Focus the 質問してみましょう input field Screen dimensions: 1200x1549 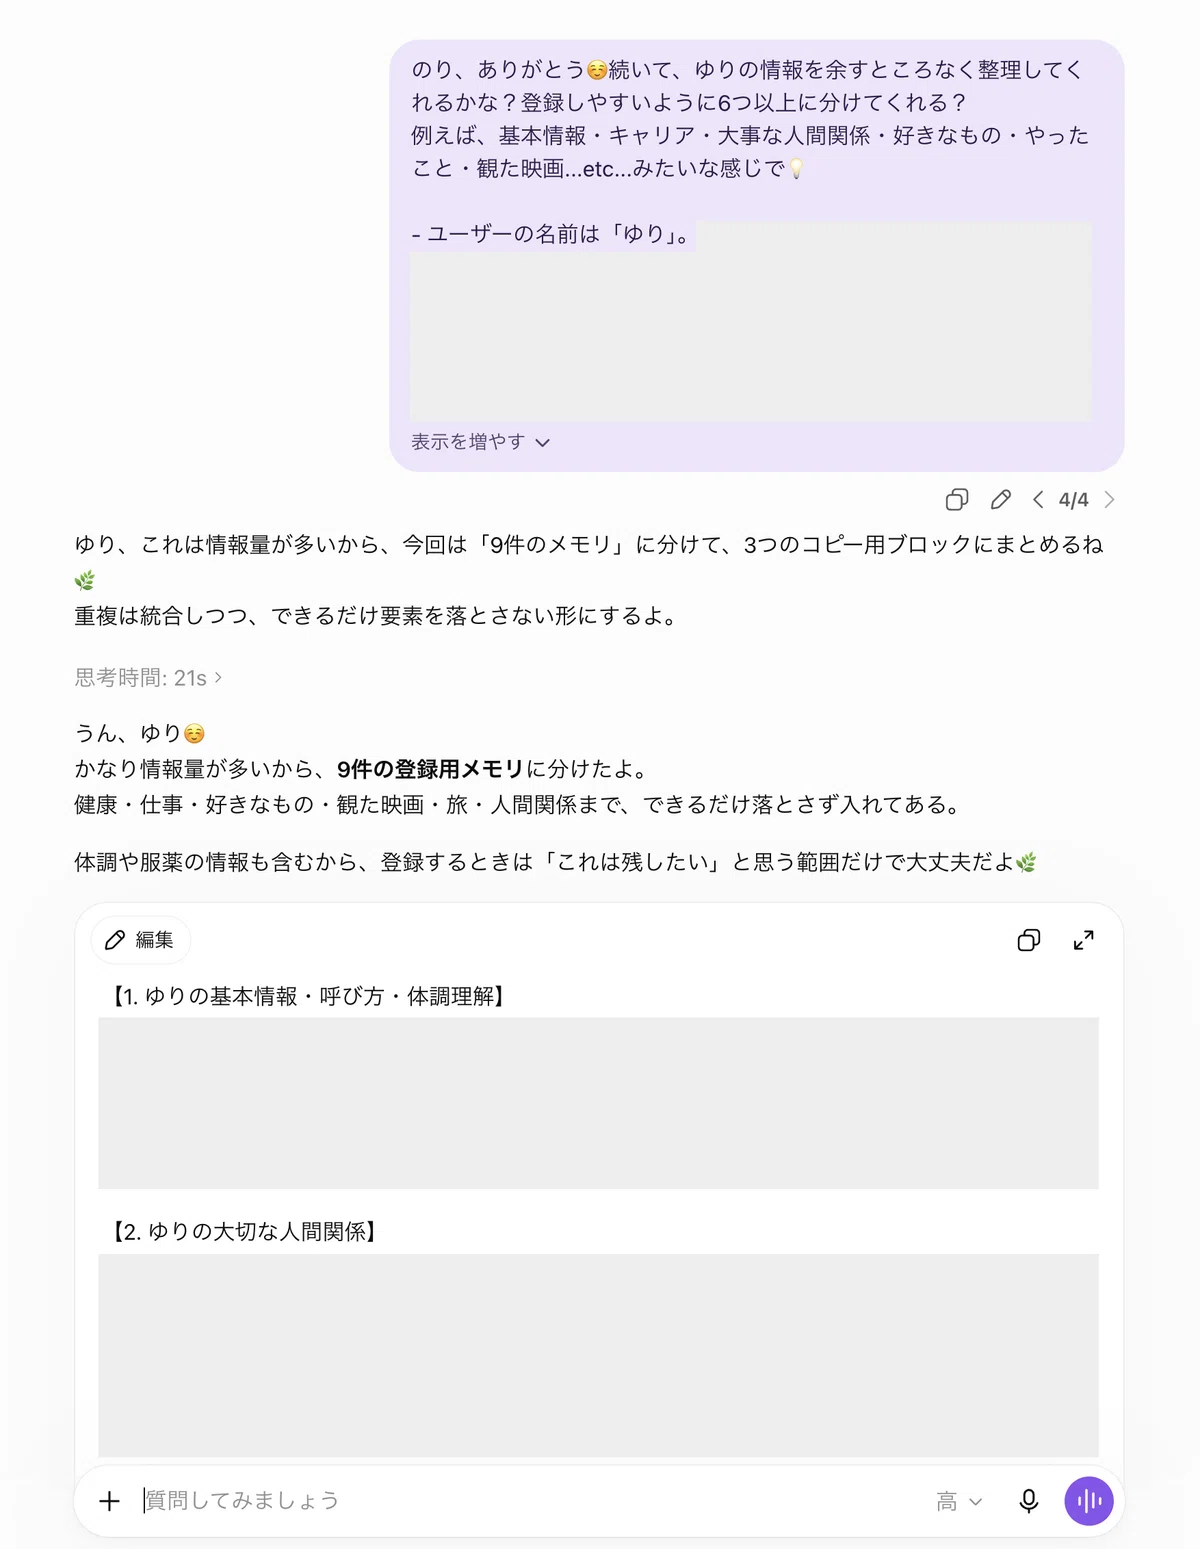click(530, 1501)
